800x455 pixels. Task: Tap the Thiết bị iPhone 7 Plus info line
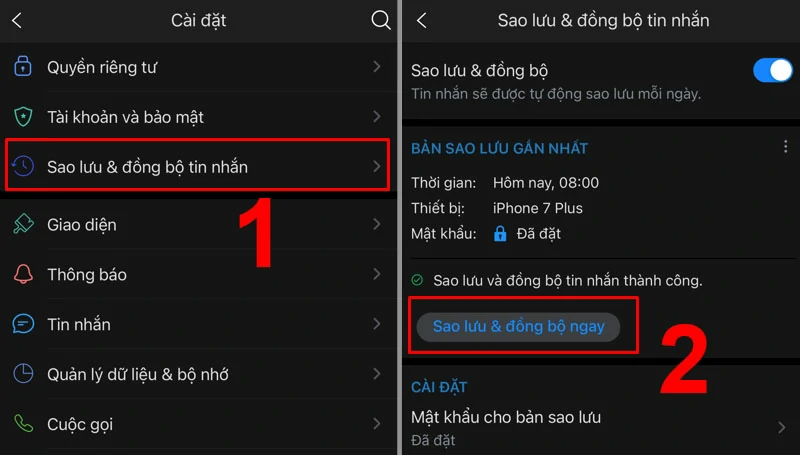[497, 208]
